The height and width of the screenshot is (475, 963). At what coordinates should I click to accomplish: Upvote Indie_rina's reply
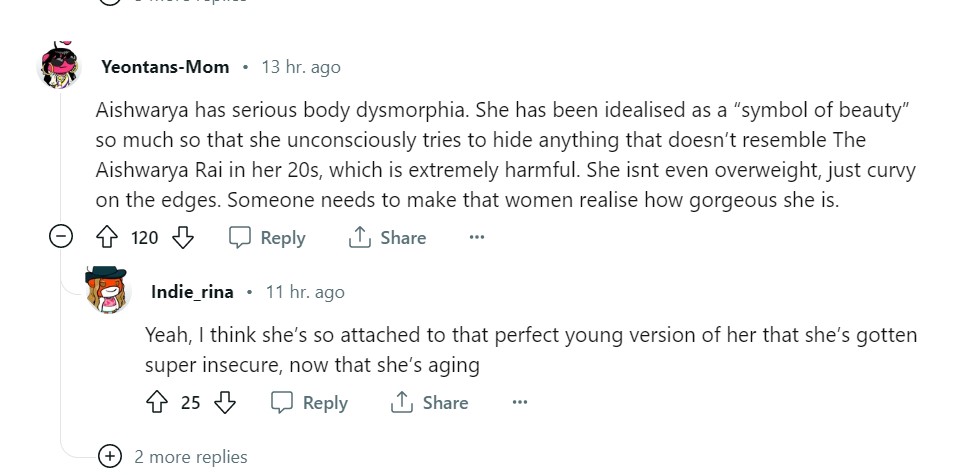coord(157,403)
